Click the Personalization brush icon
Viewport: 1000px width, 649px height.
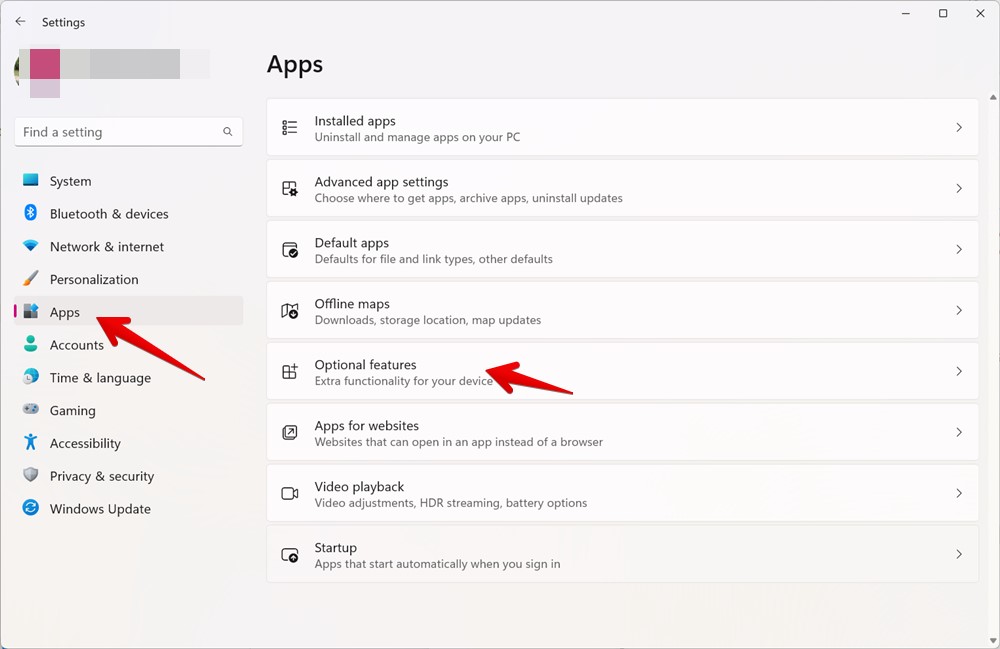pos(30,279)
